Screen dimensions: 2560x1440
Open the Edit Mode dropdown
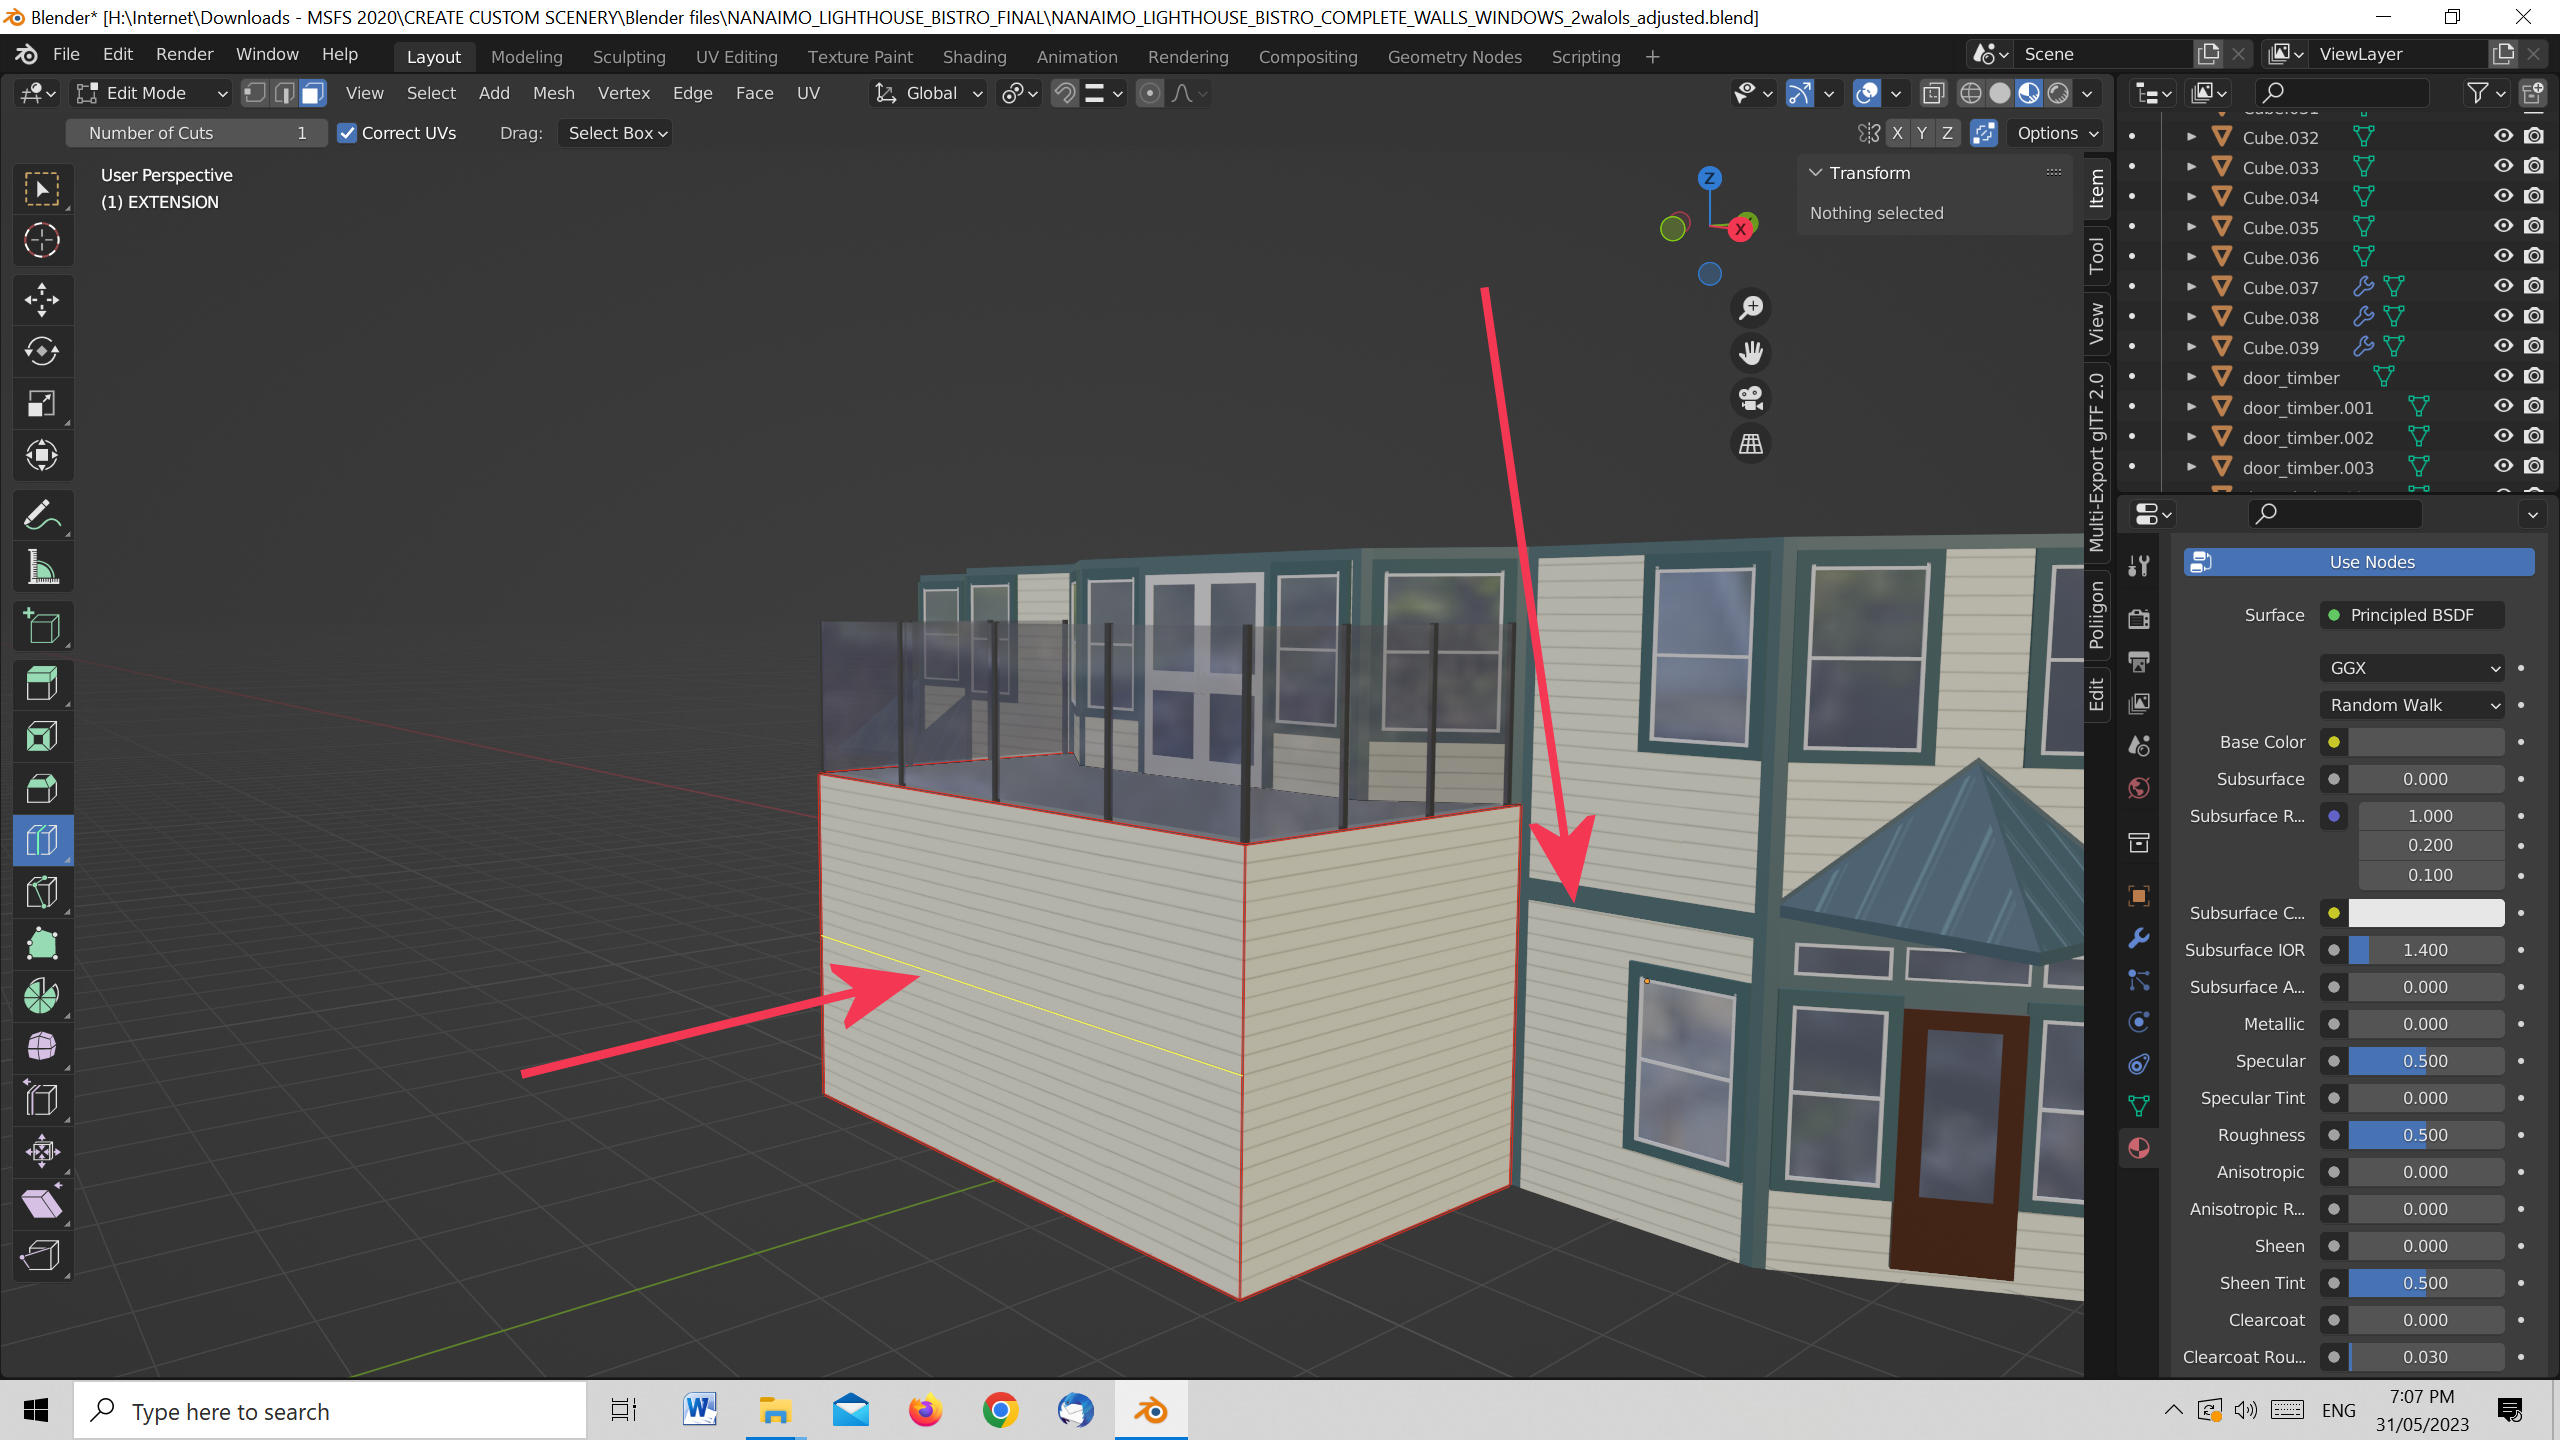pos(154,93)
